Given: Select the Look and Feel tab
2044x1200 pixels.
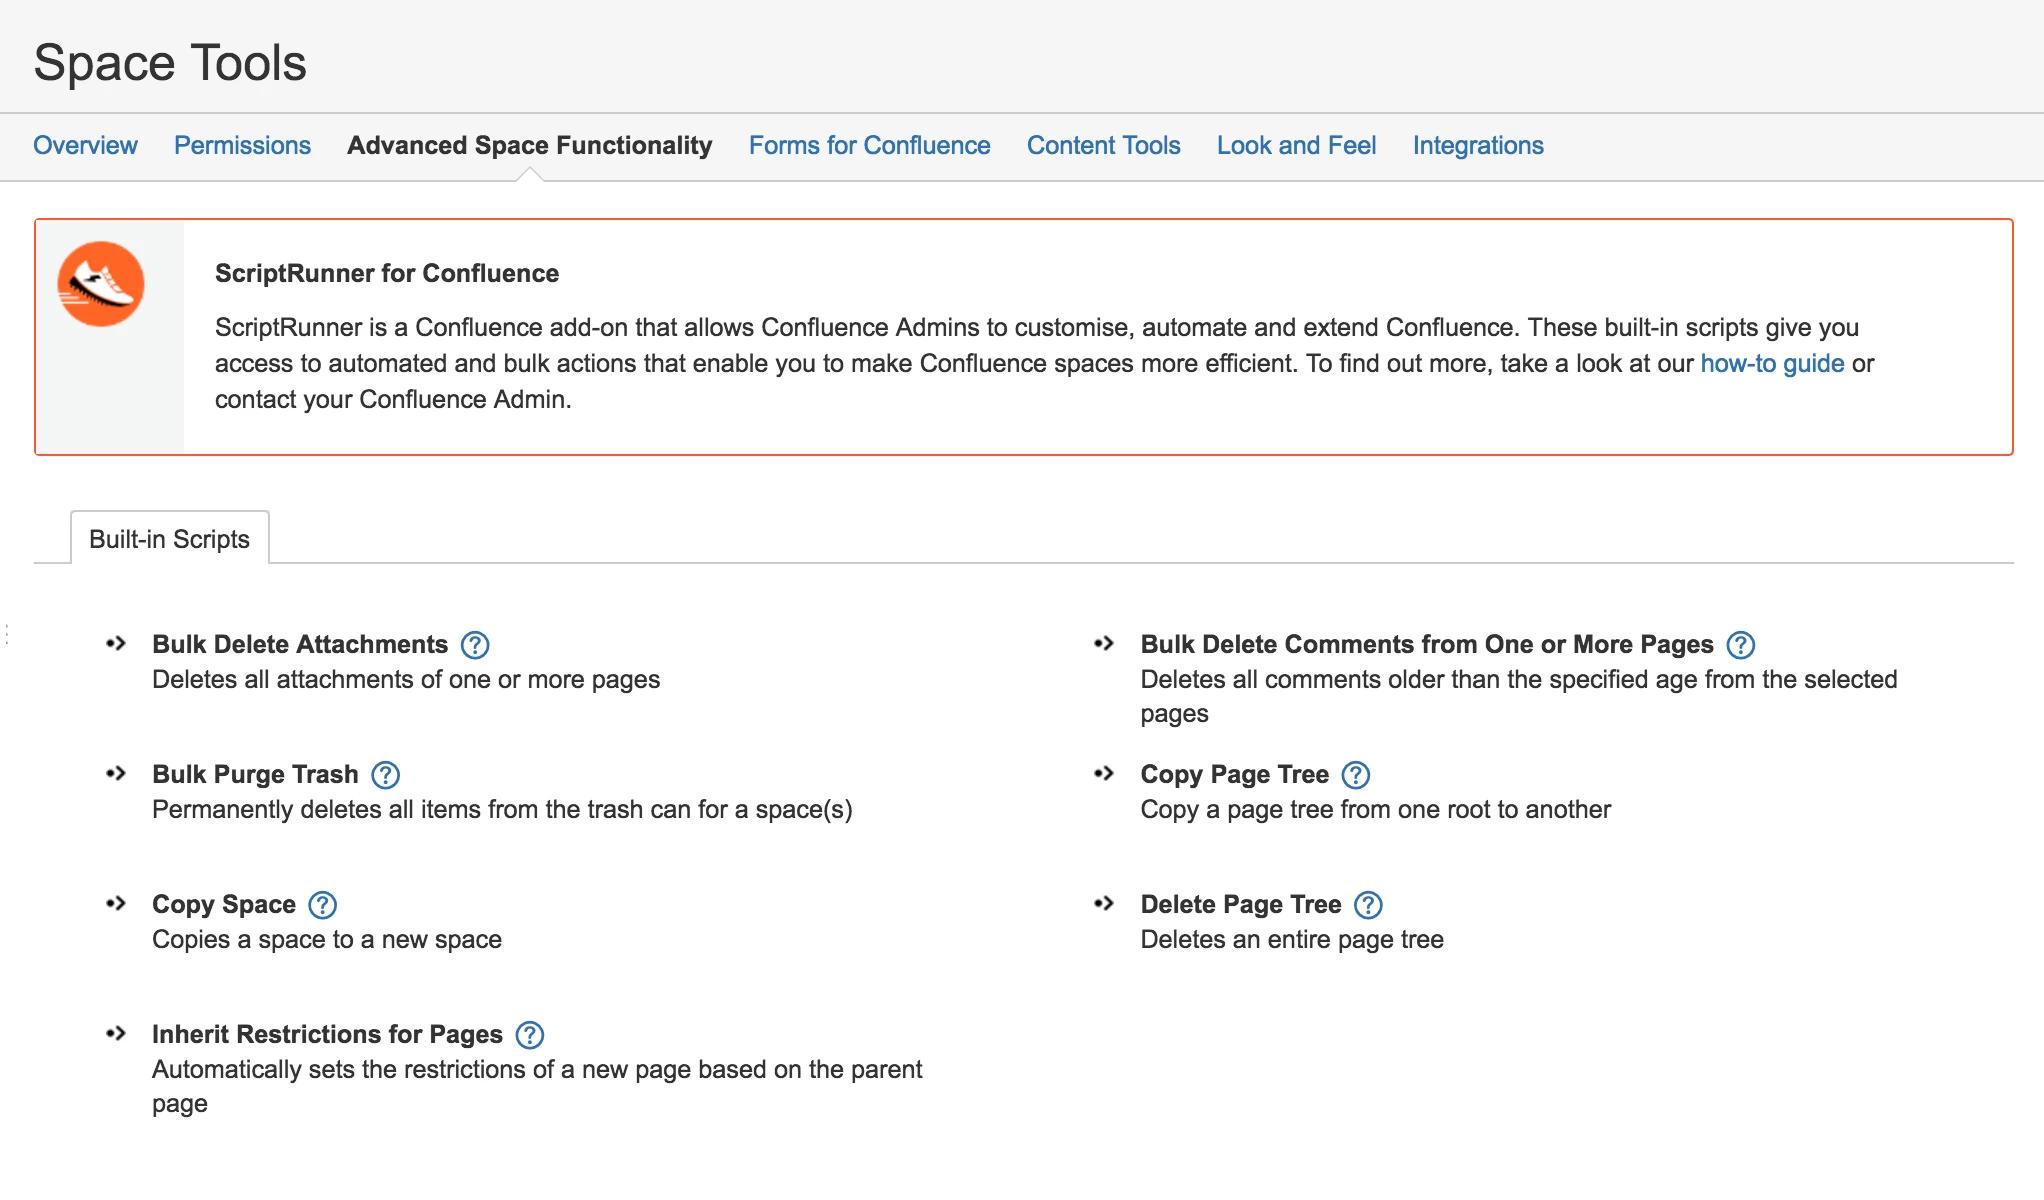Looking at the screenshot, I should pyautogui.click(x=1296, y=146).
